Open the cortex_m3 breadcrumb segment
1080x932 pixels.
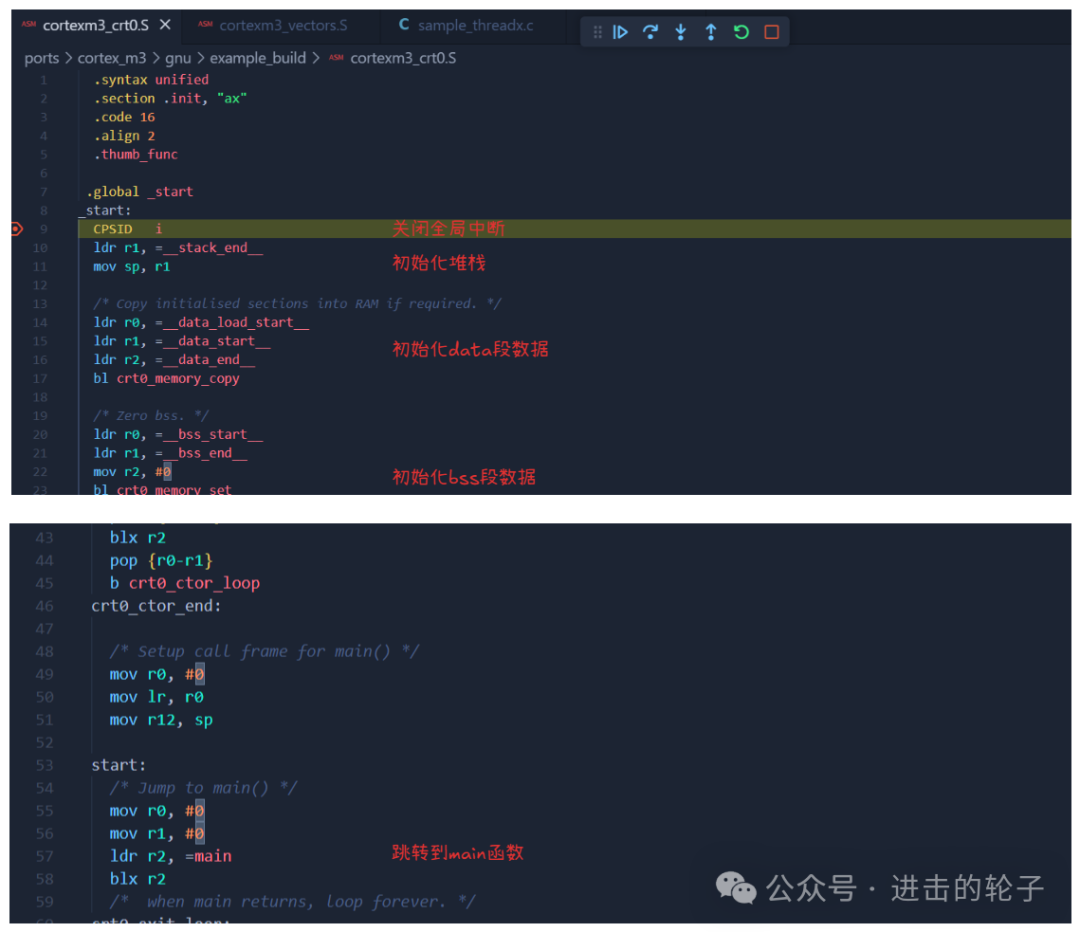112,58
